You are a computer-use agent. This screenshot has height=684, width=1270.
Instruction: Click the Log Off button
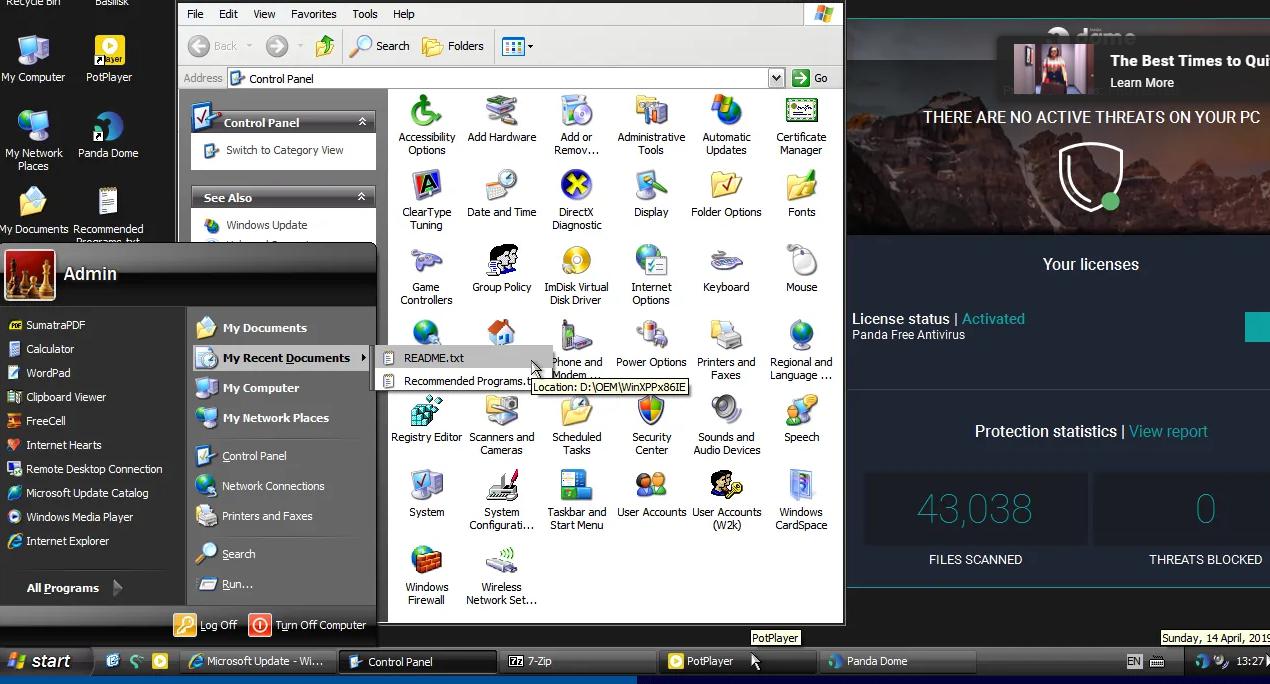click(x=206, y=625)
